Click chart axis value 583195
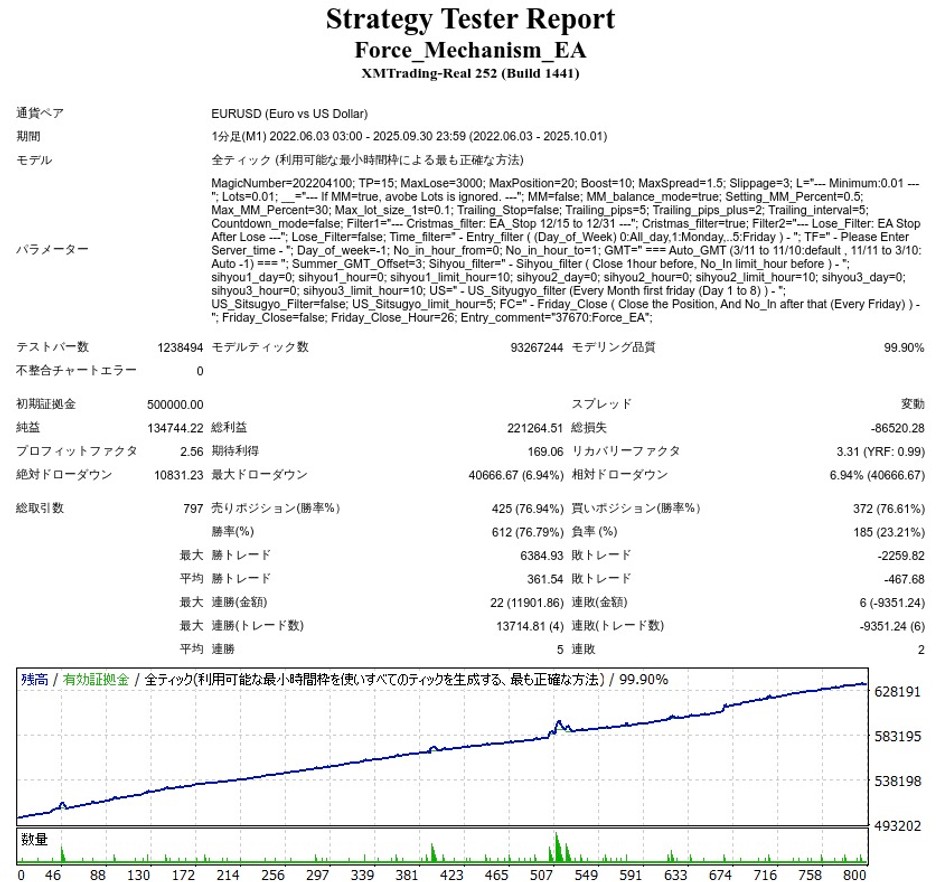Viewport: 940px width, 882px height. (897, 736)
